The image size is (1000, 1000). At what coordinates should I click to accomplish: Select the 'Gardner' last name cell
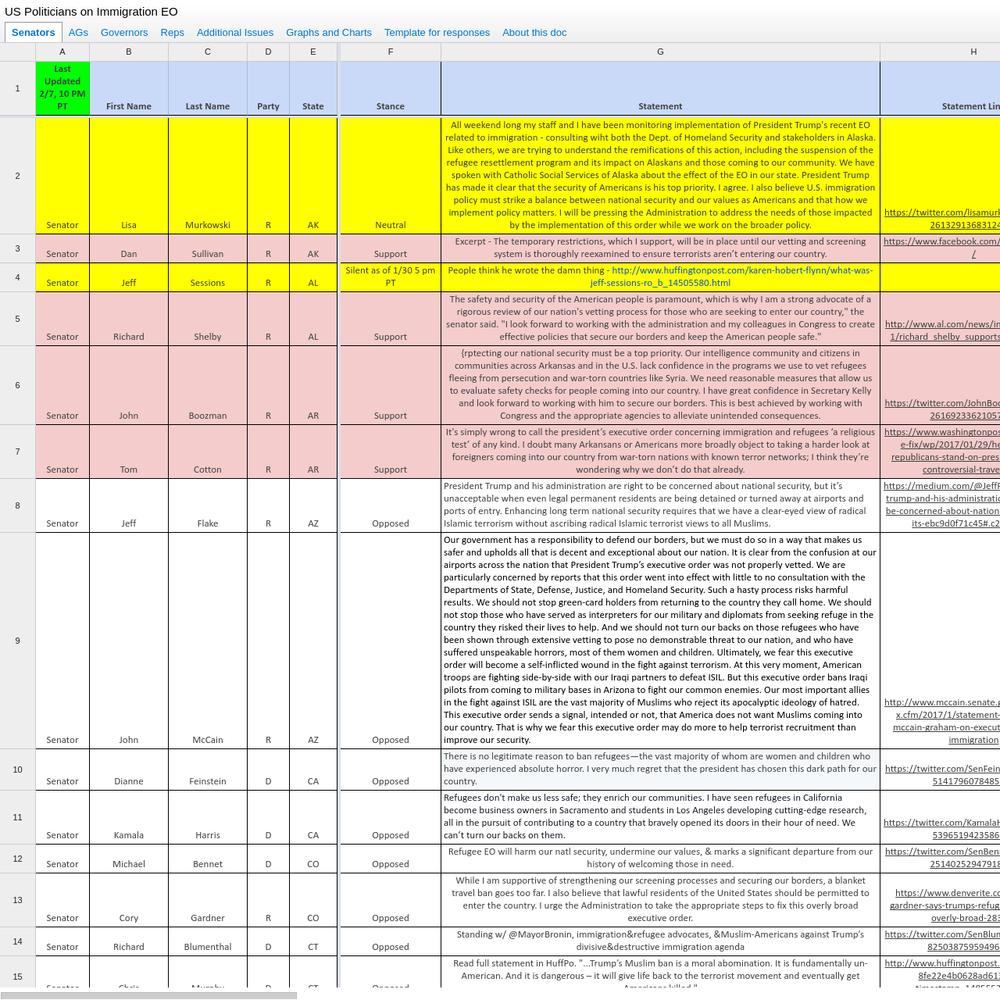[208, 900]
